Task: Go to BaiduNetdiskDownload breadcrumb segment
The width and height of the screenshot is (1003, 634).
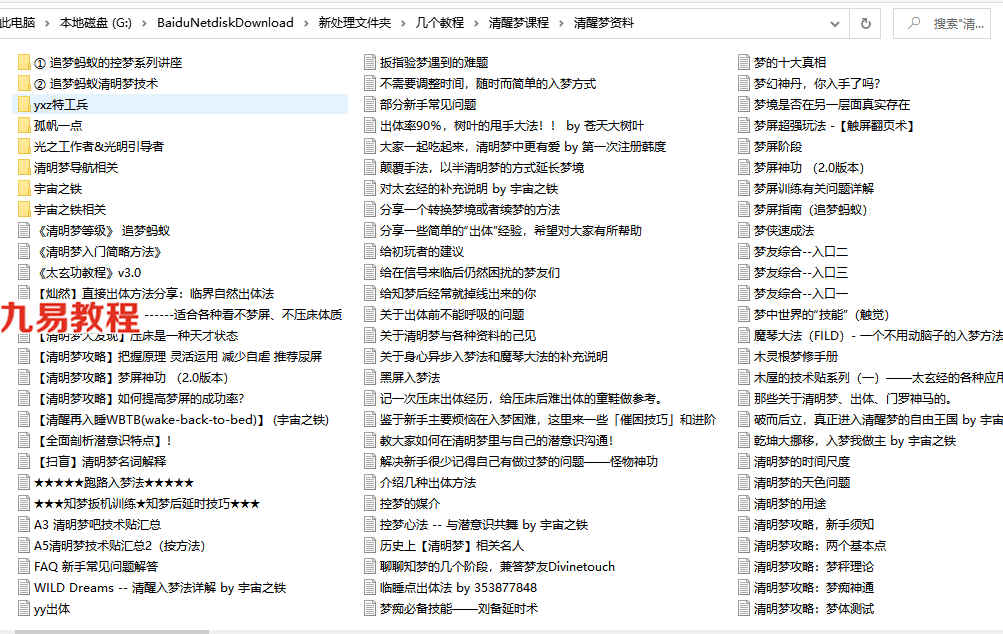Action: point(225,23)
